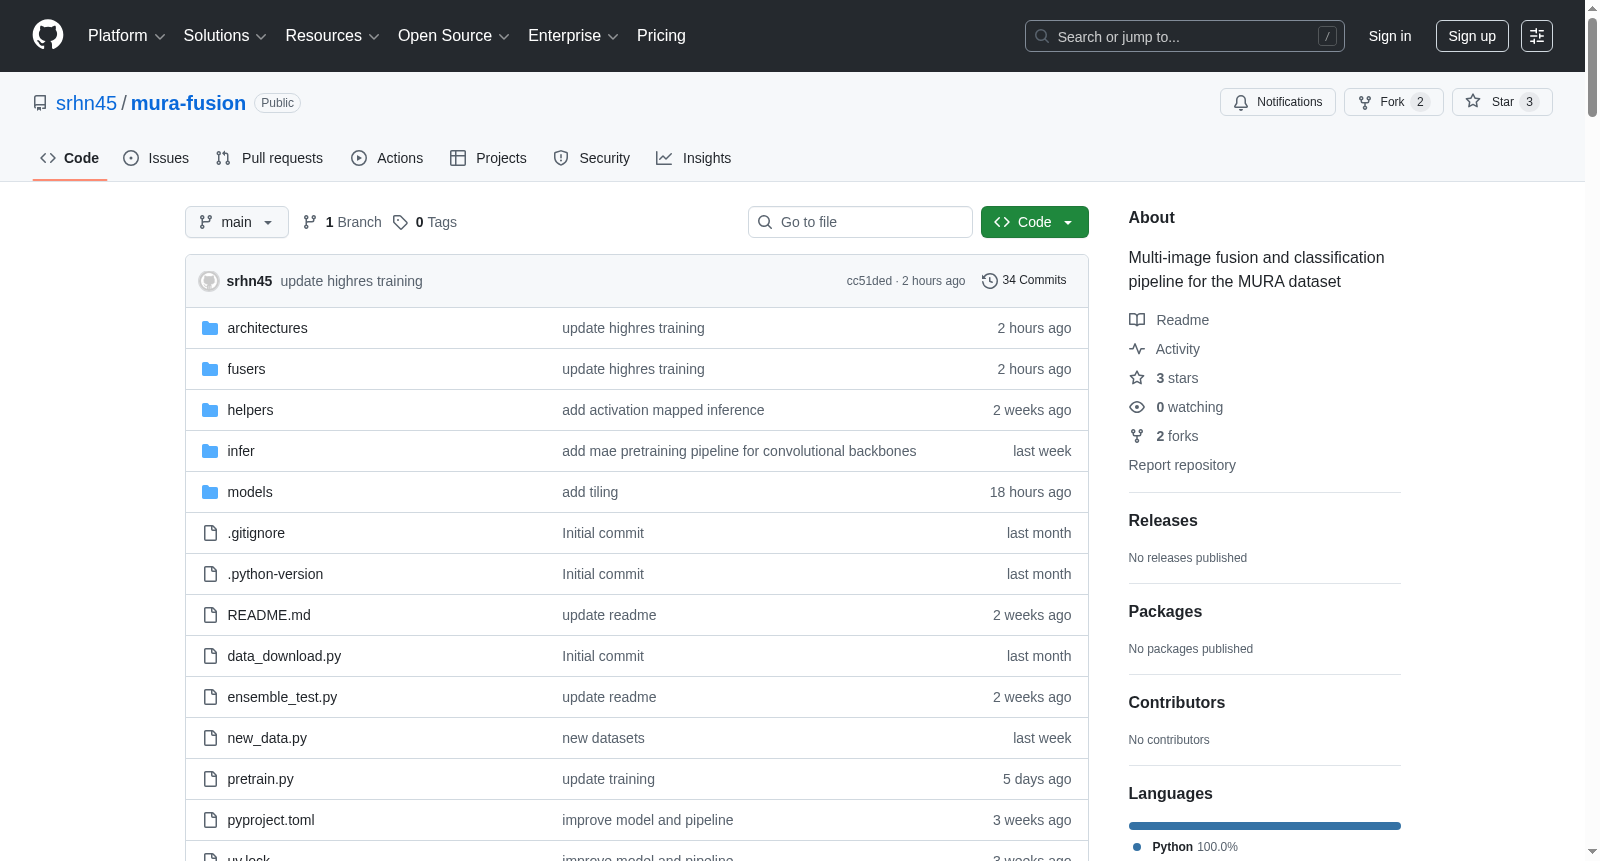Screen dimensions: 1600x861
Task: Focus the Go to file input
Action: point(860,222)
